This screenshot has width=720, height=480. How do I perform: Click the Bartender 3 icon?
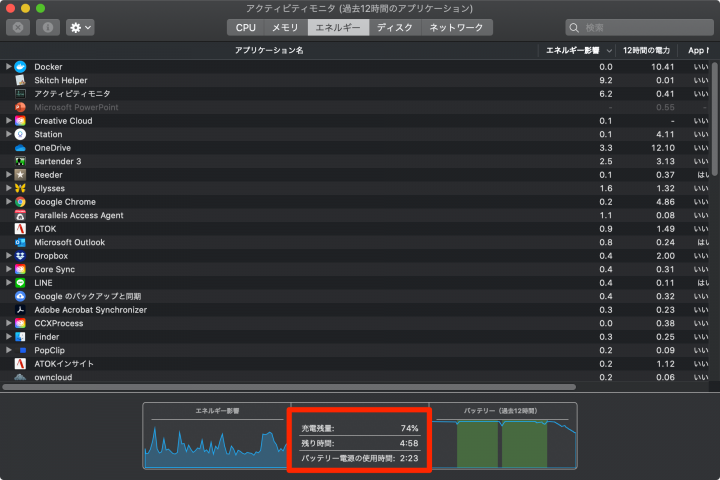point(20,161)
